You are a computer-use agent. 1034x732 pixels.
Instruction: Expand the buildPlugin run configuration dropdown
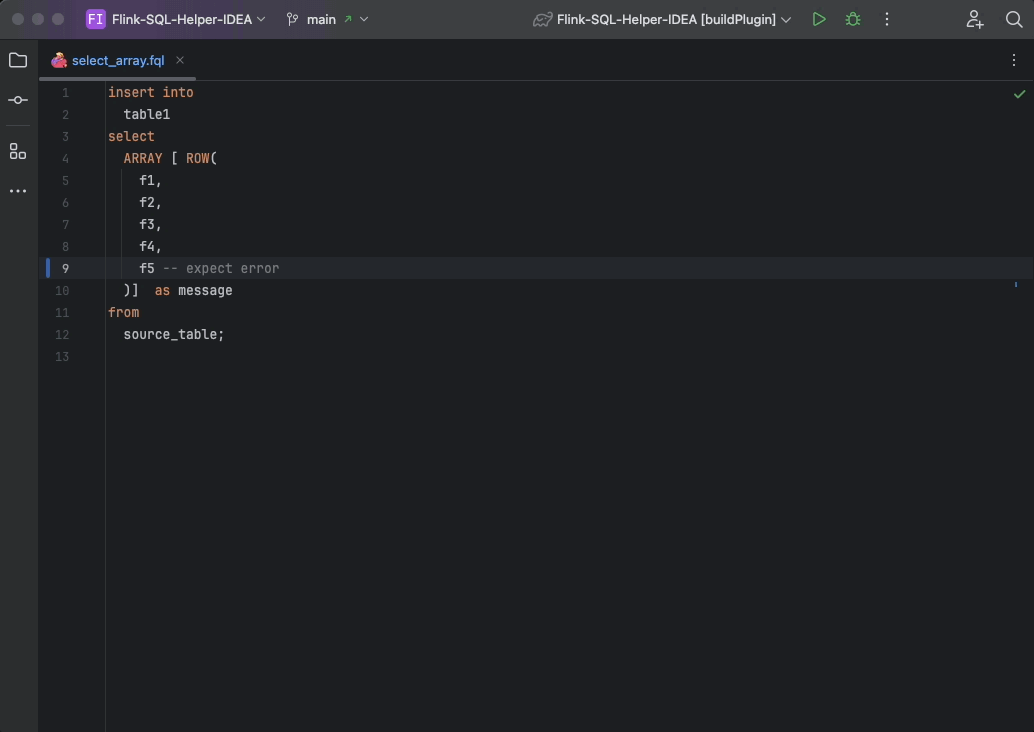pyautogui.click(x=662, y=19)
